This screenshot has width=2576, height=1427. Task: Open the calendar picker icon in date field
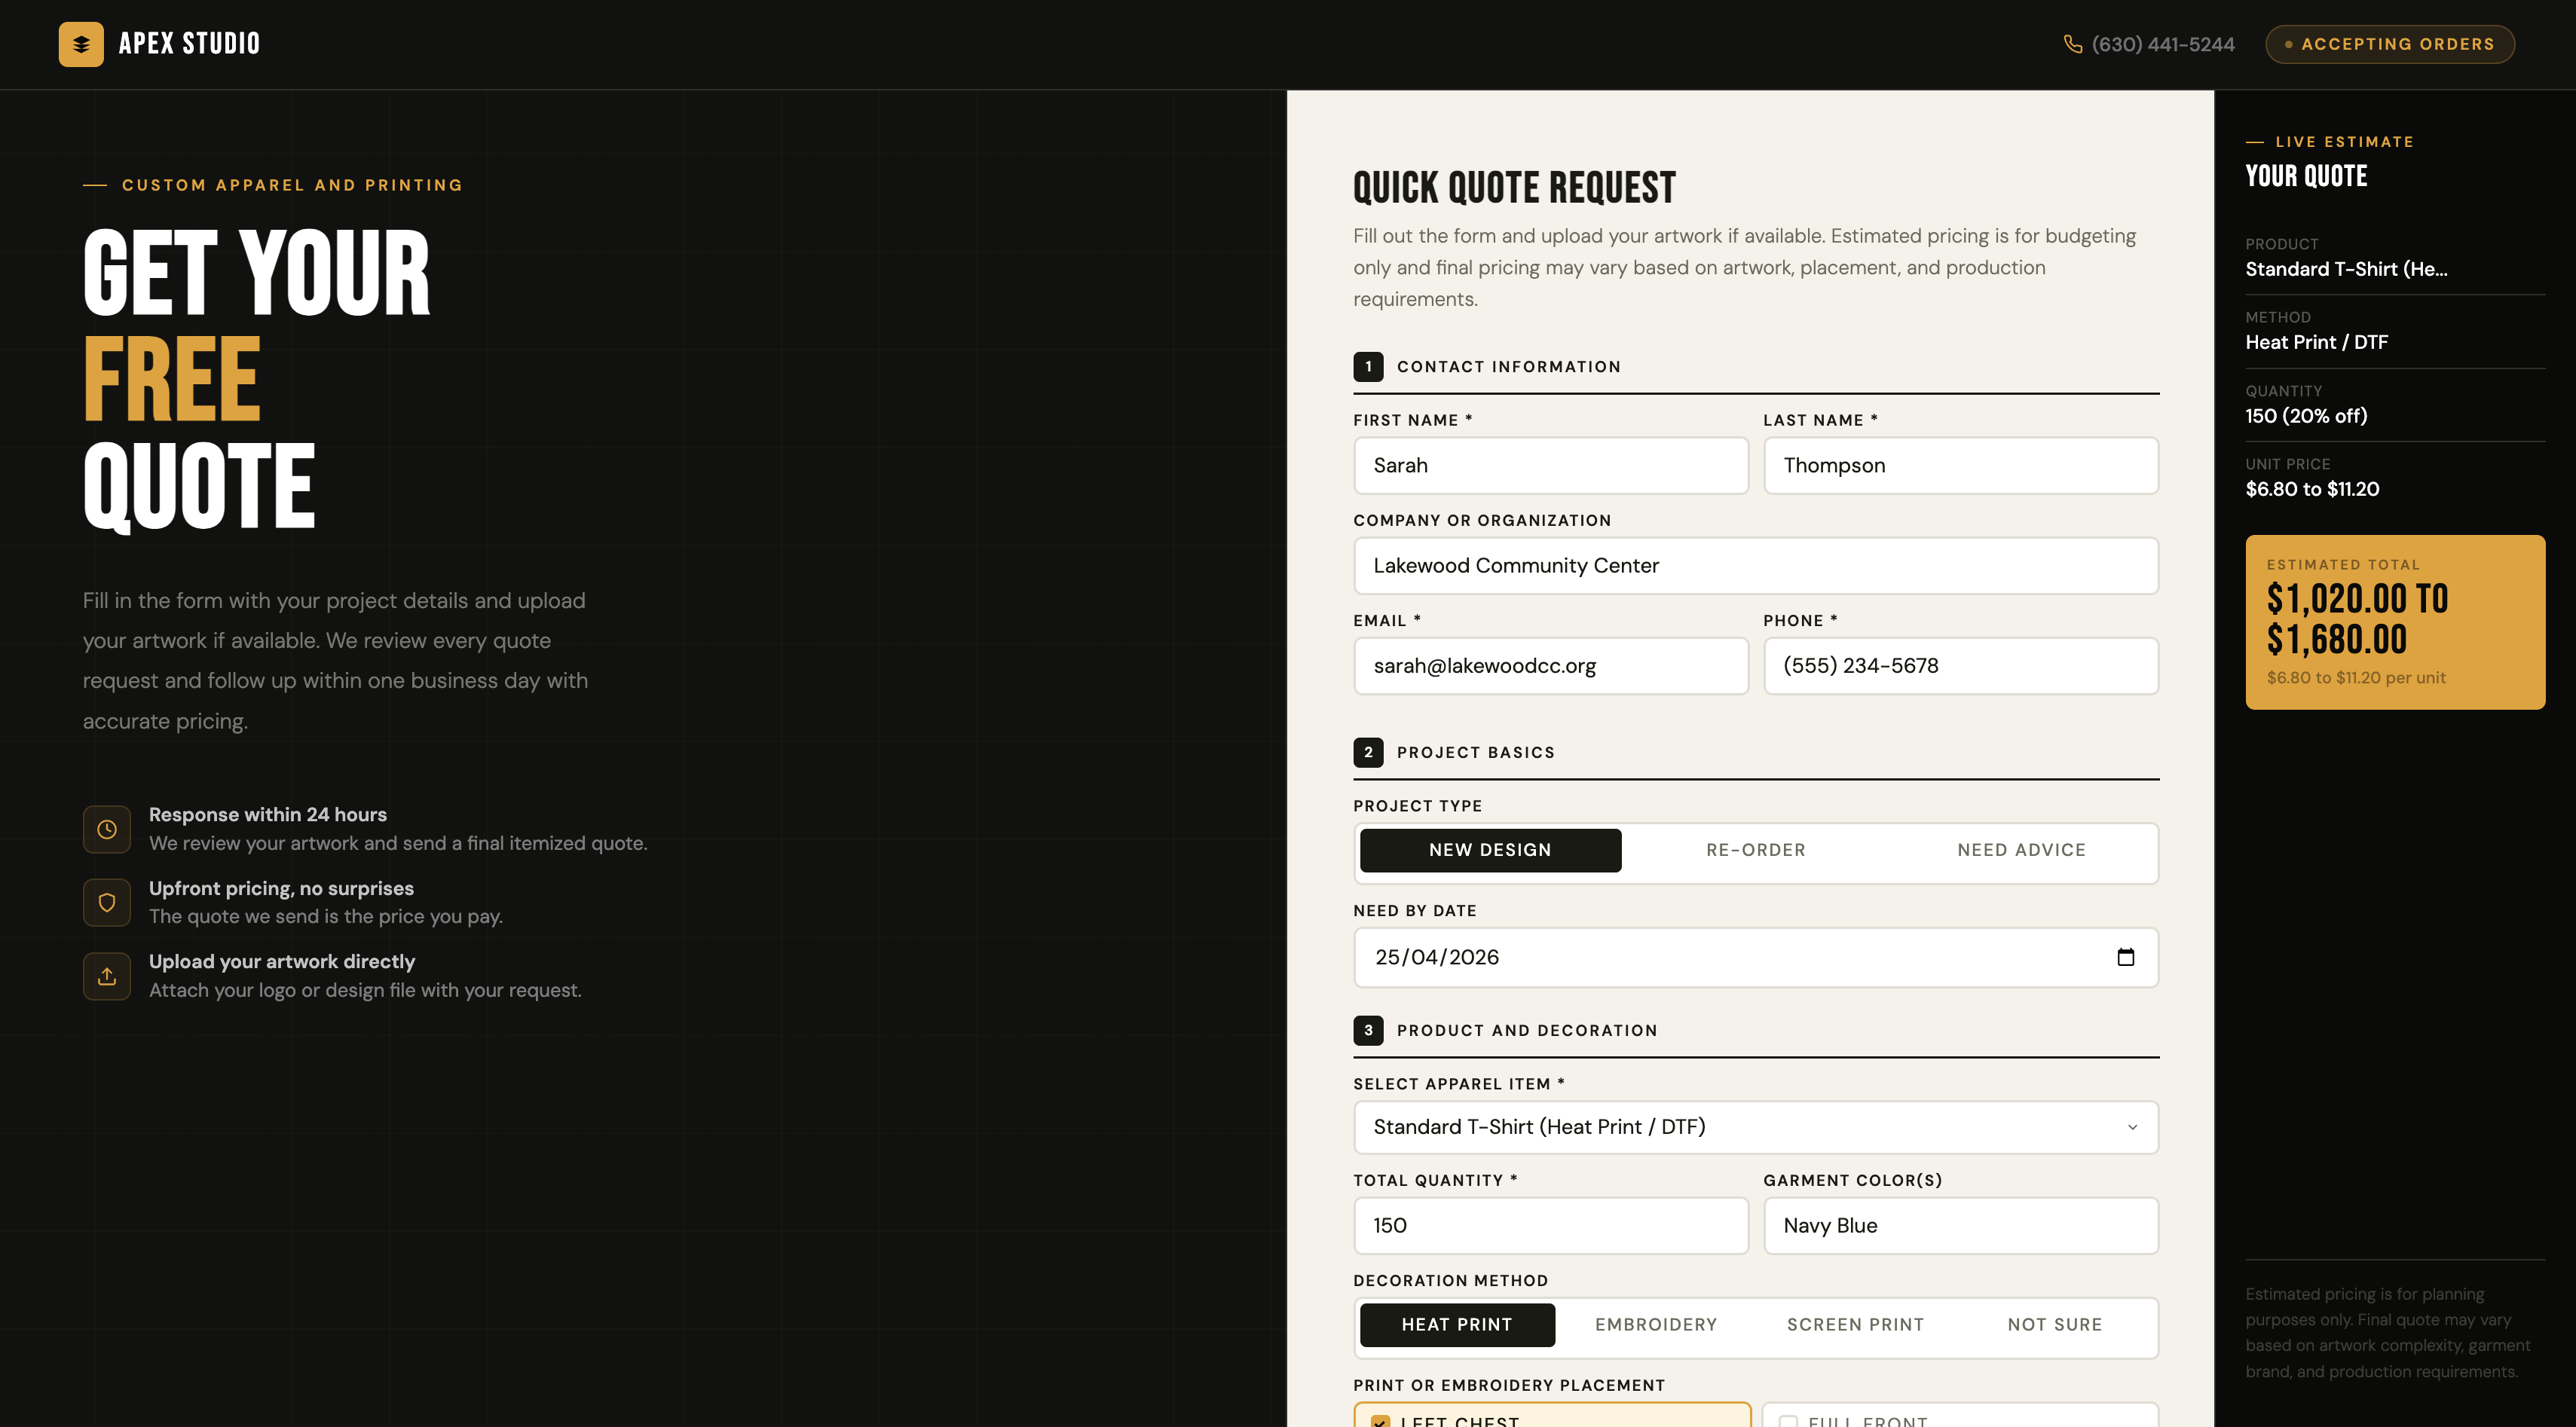pyautogui.click(x=2125, y=957)
